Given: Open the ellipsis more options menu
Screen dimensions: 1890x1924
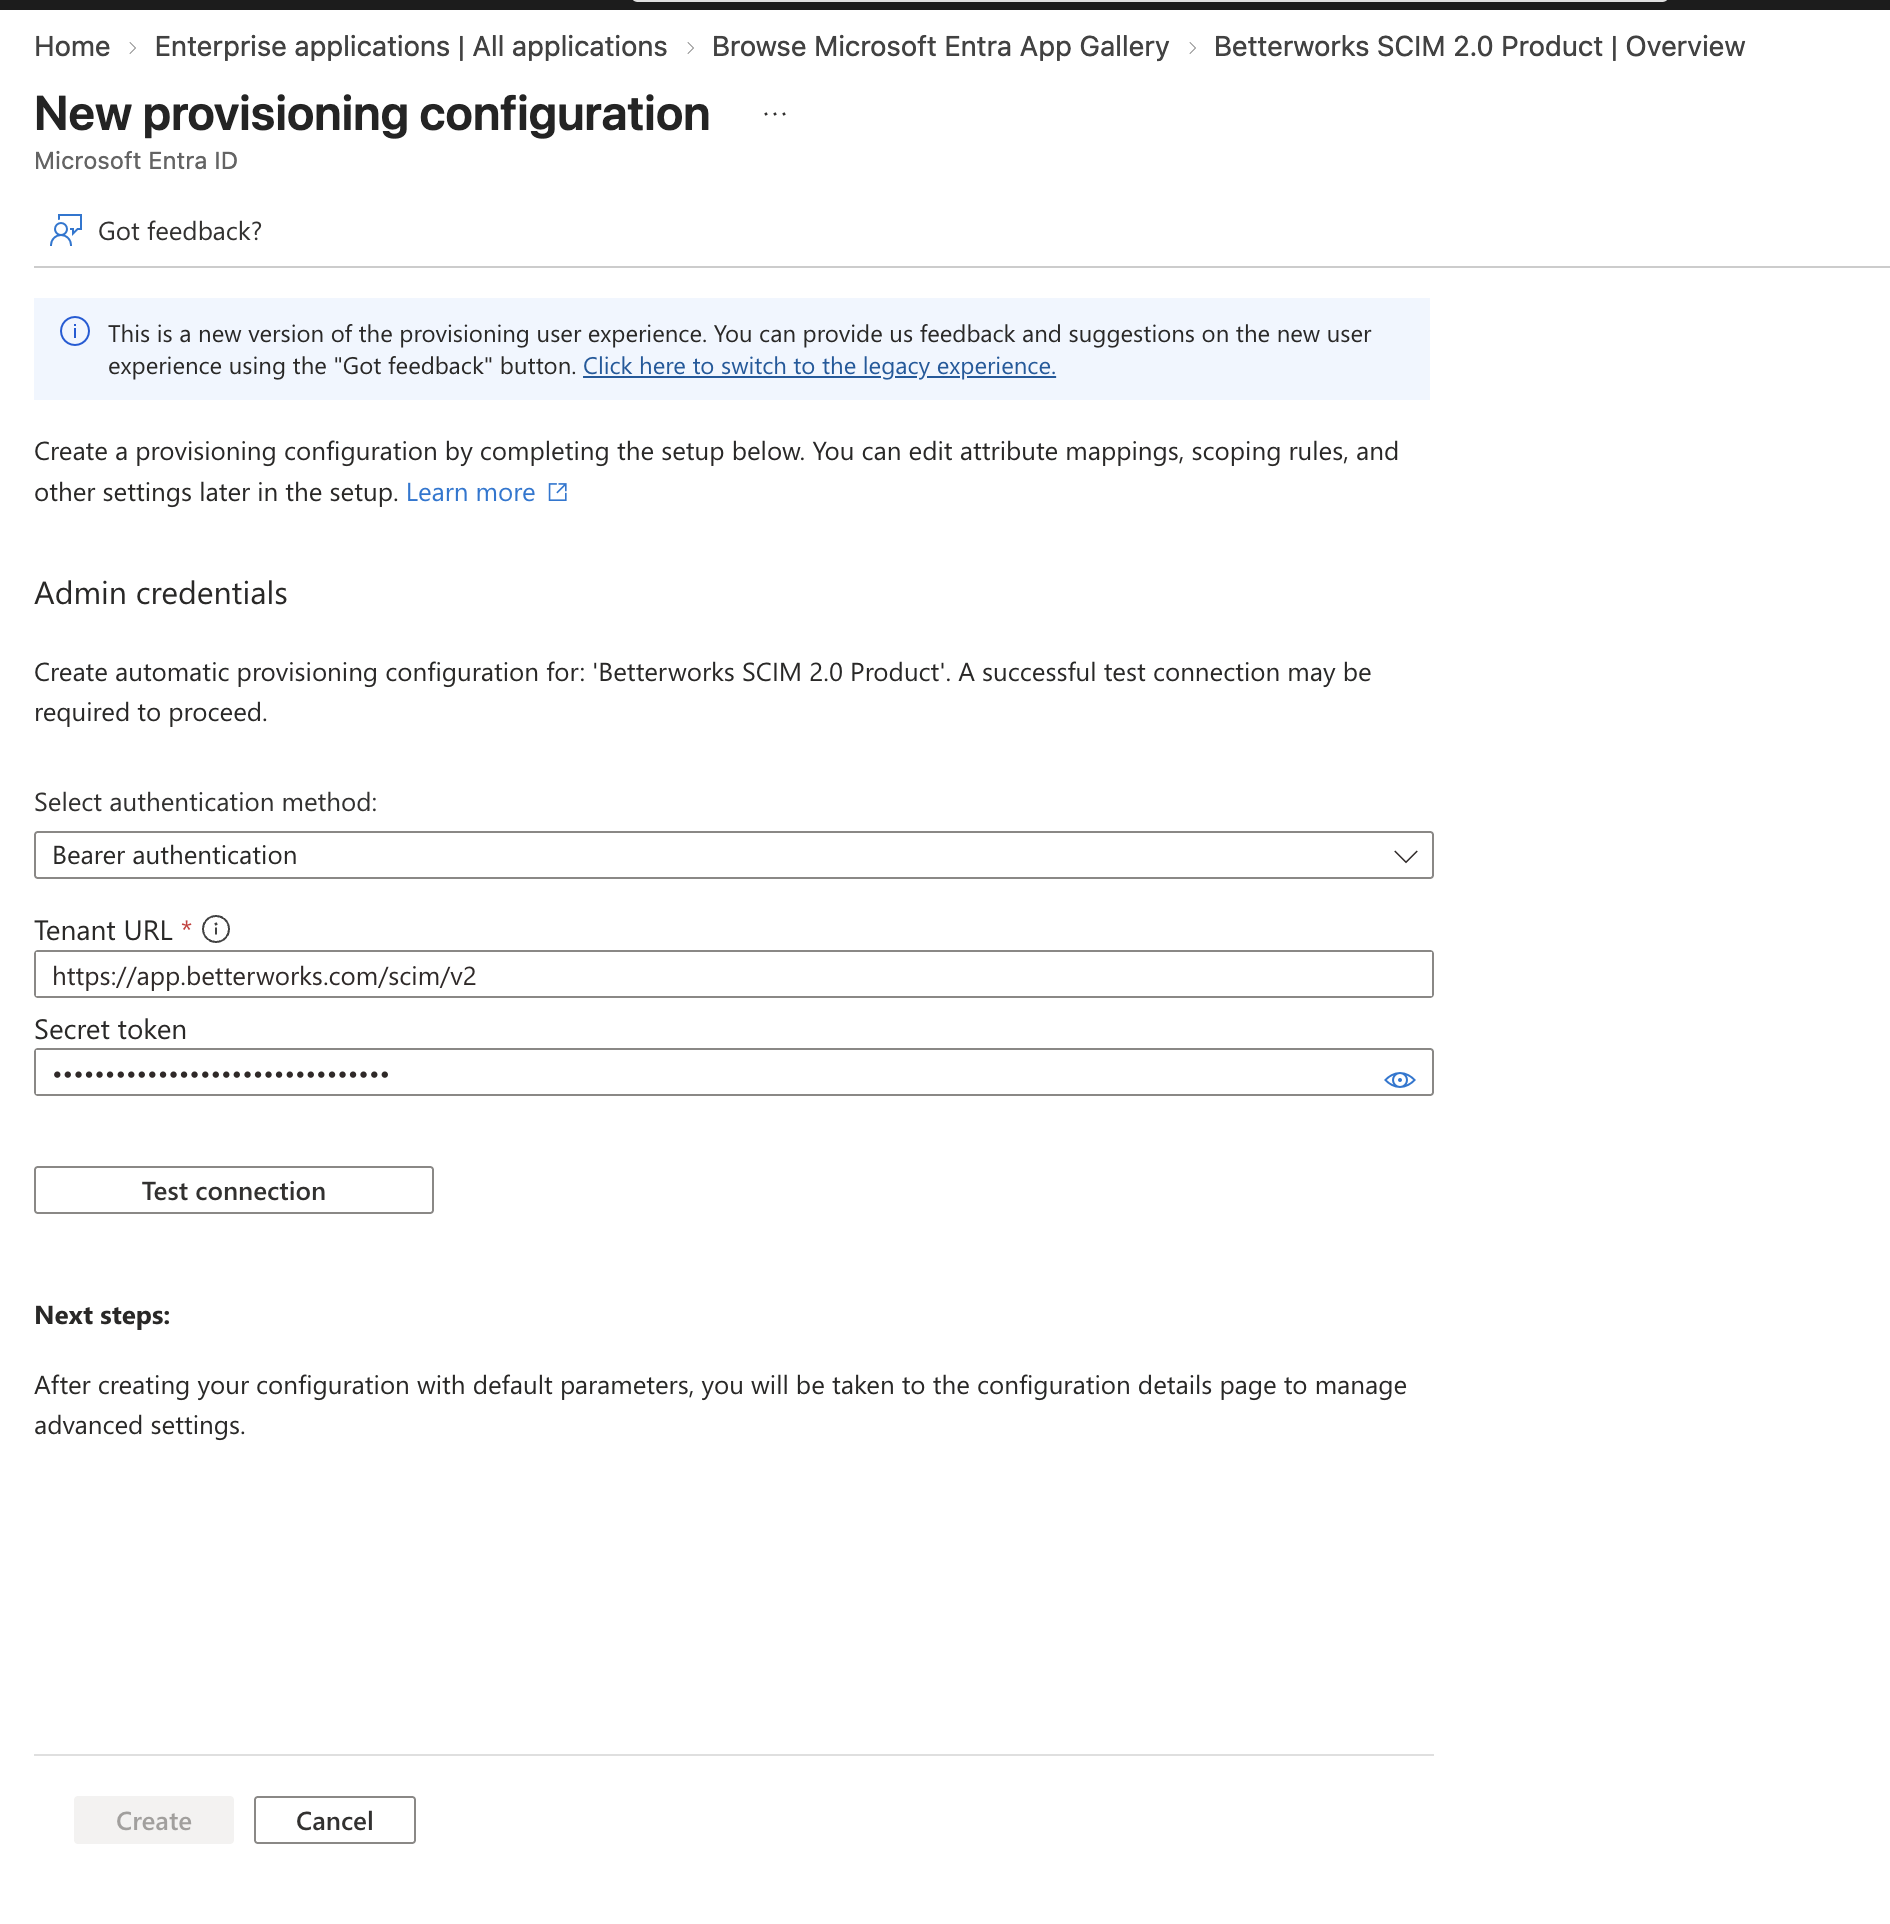Looking at the screenshot, I should pyautogui.click(x=774, y=115).
